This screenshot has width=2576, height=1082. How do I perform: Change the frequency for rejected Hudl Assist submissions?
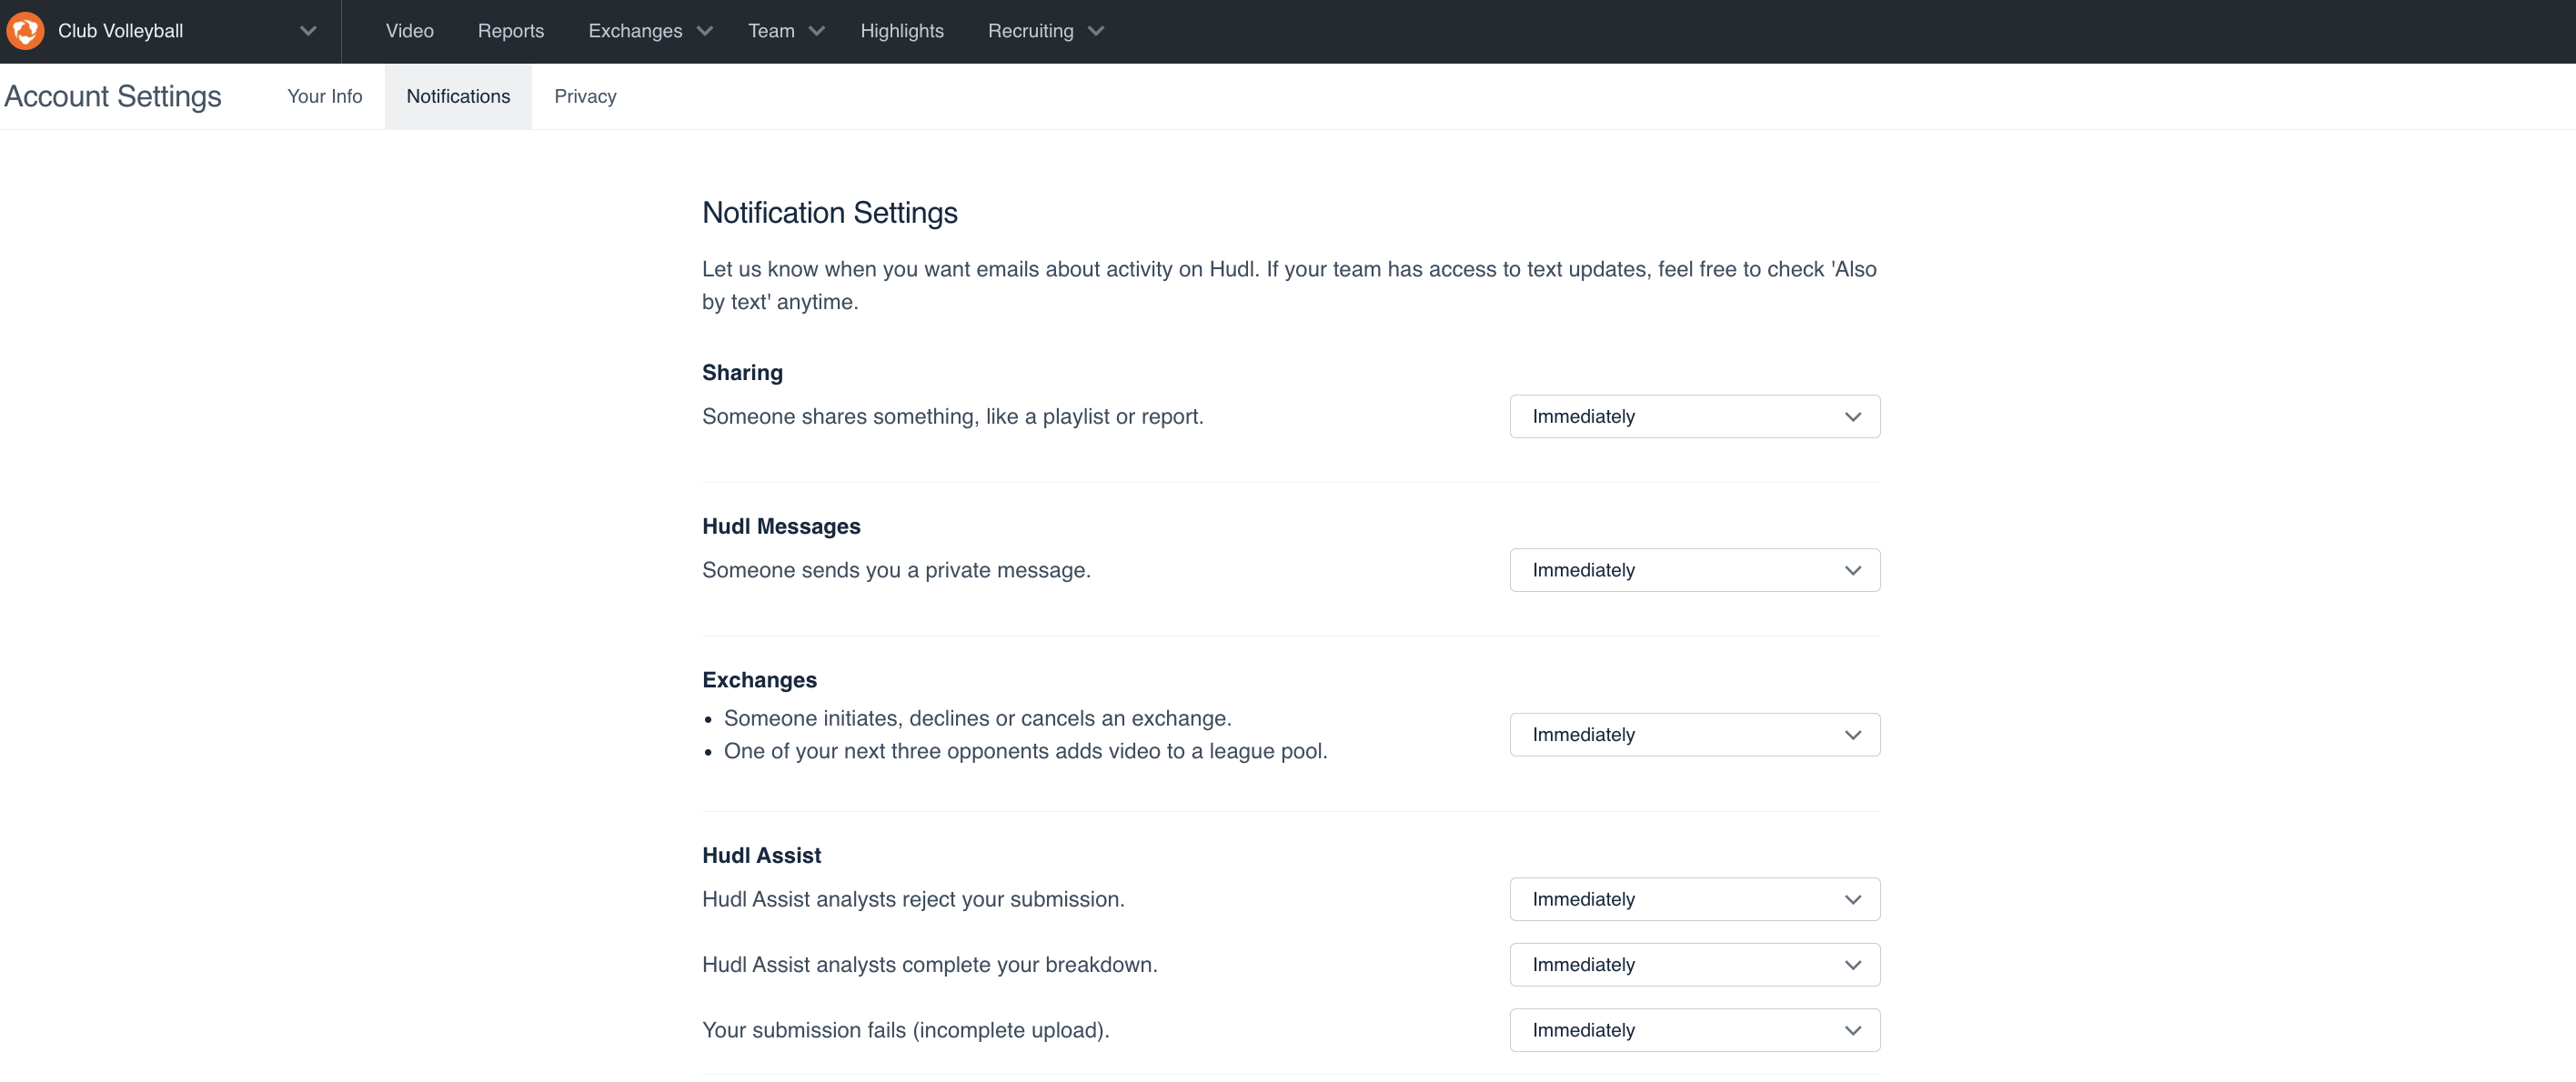point(1694,899)
